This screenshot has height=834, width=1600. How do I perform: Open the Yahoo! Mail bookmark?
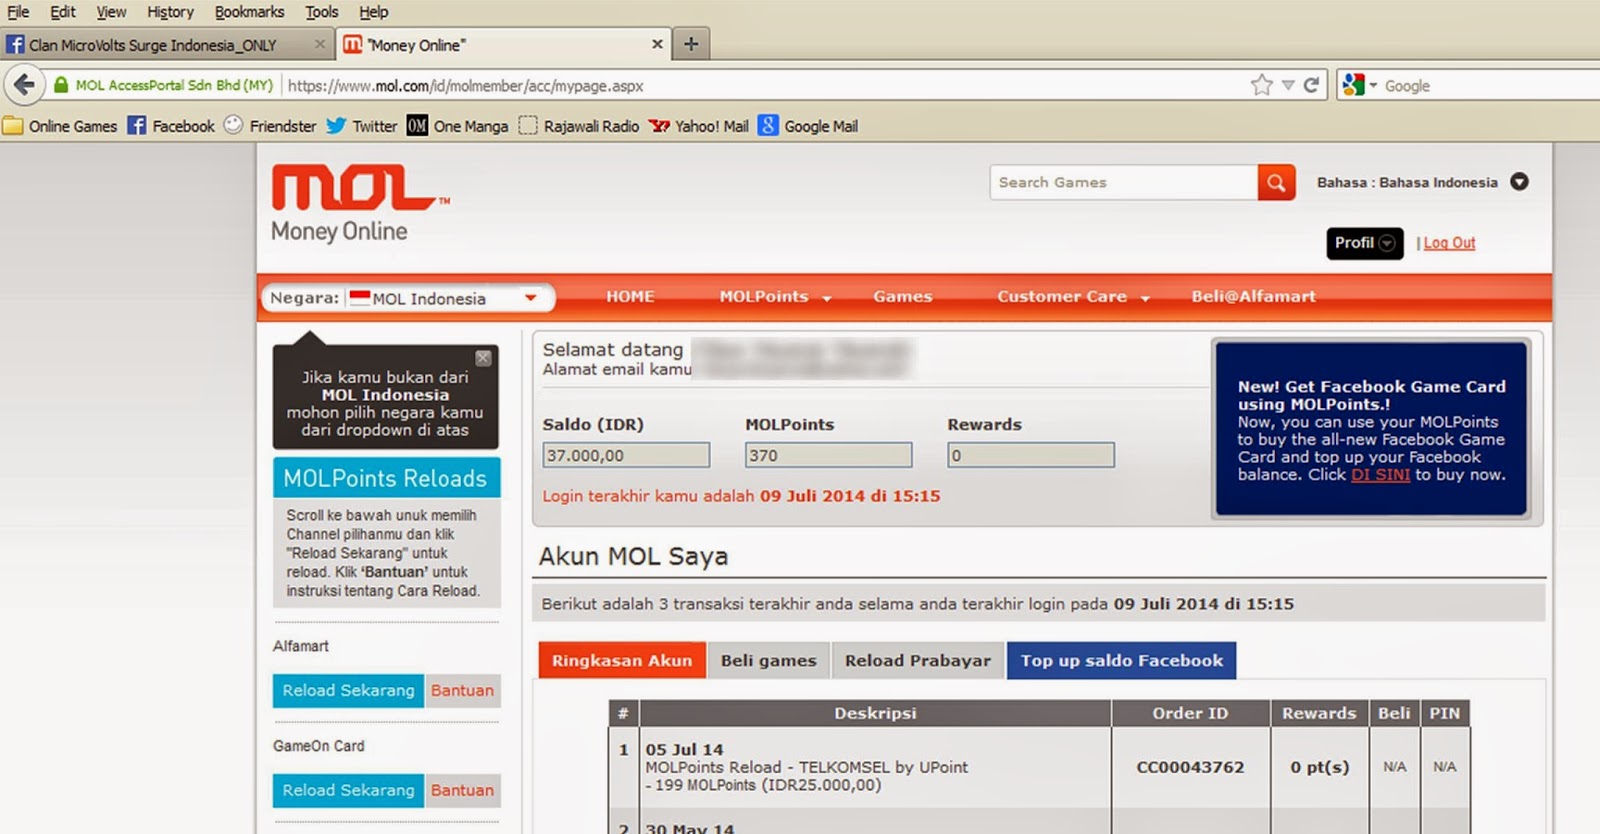point(699,126)
